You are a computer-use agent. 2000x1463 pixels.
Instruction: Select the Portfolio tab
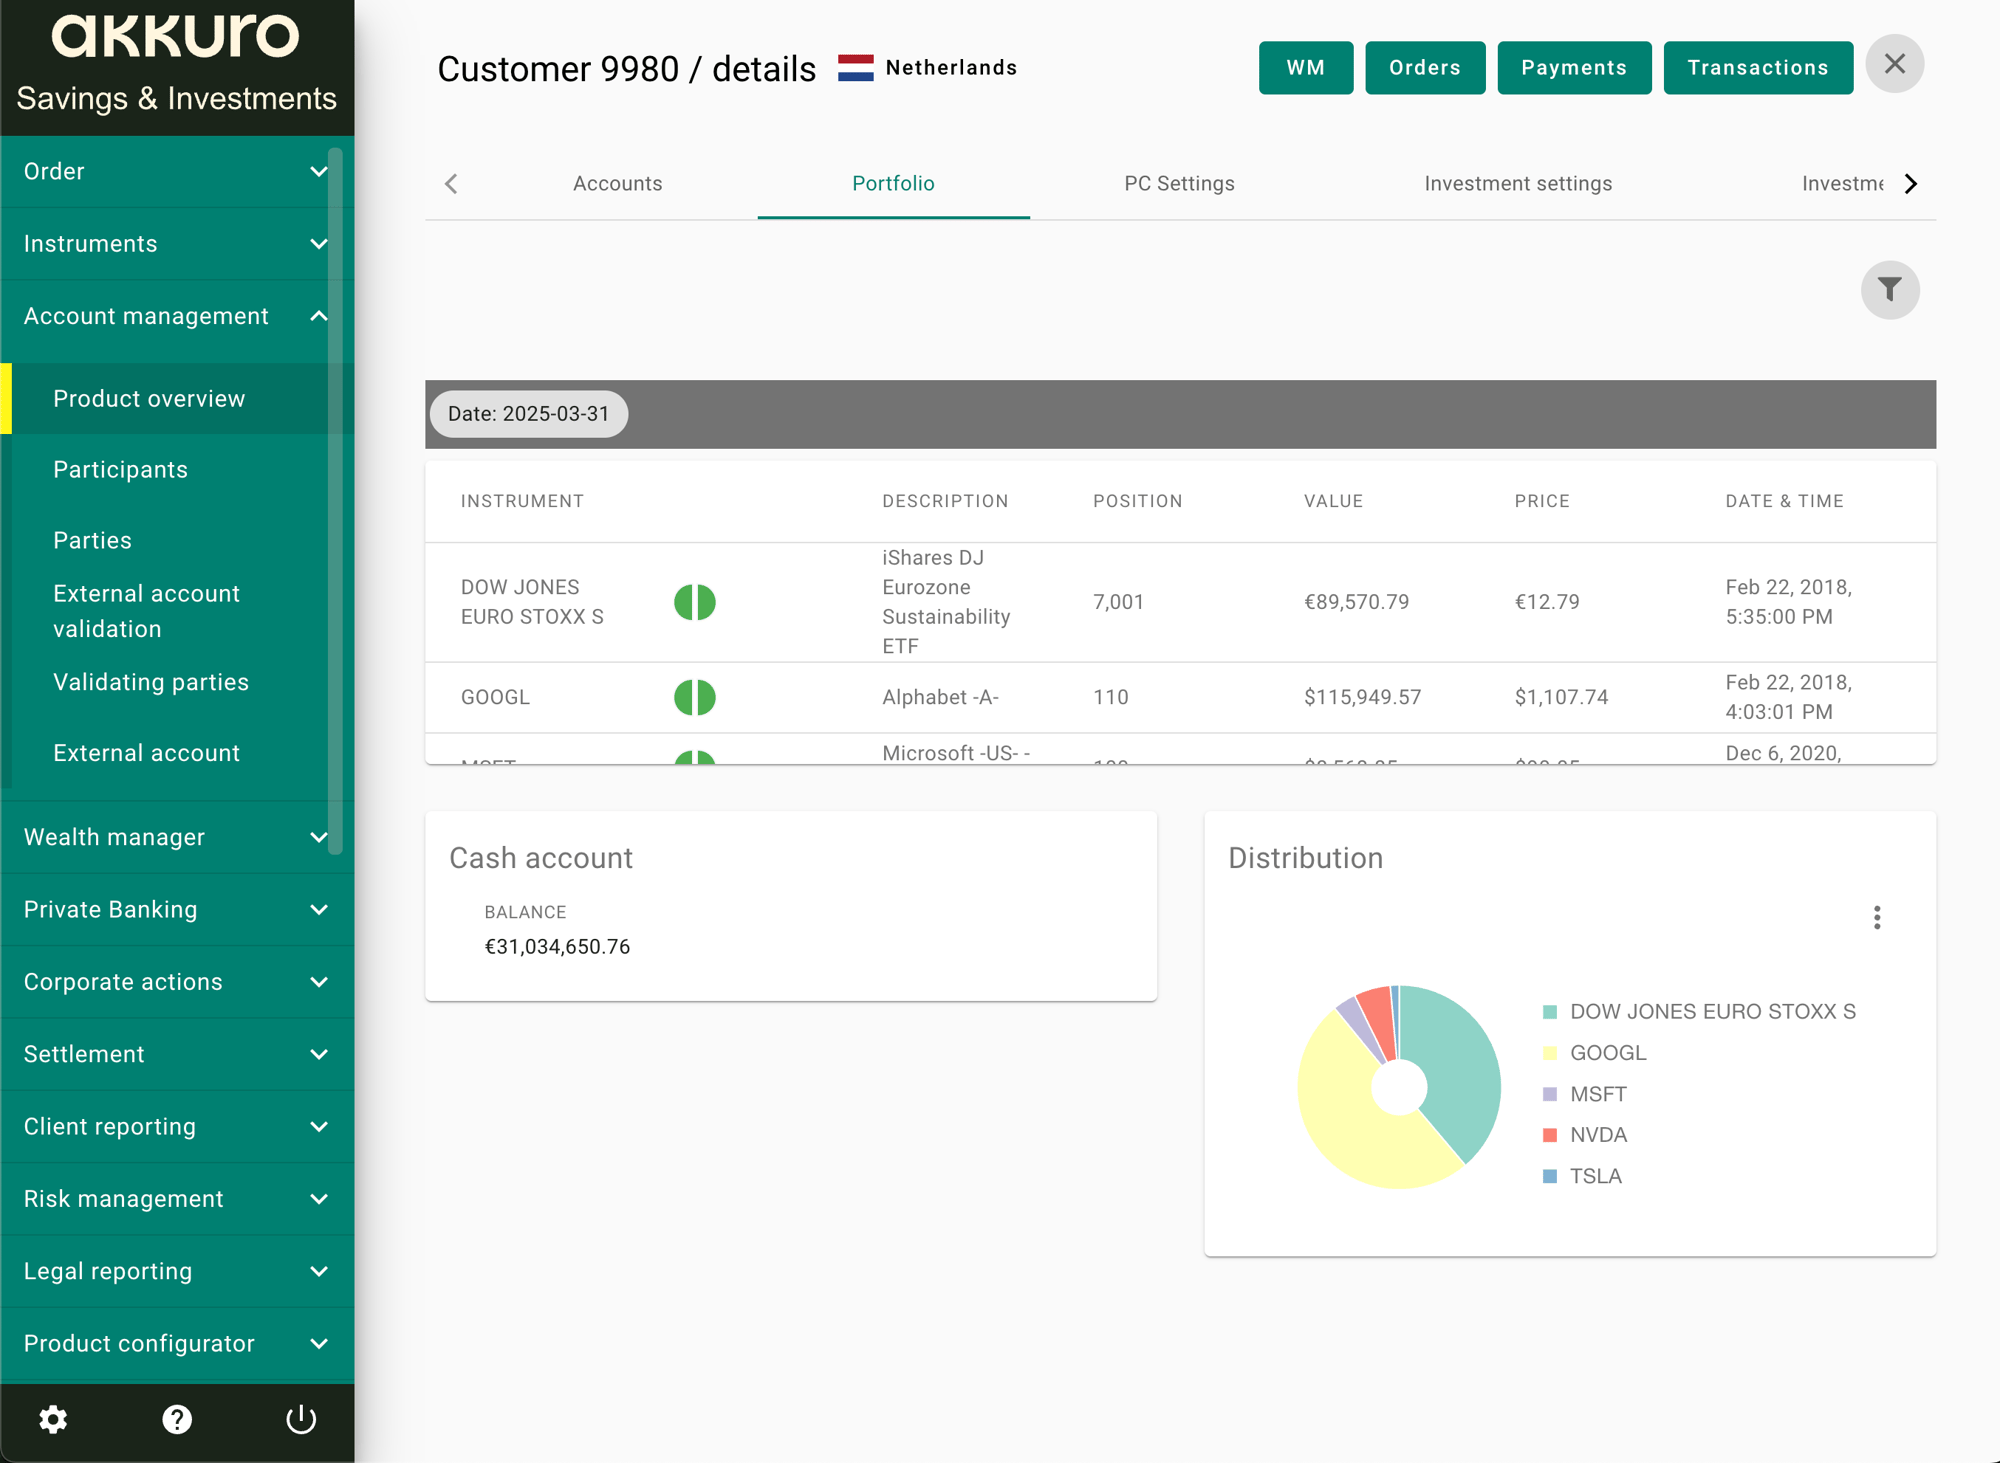pos(893,183)
